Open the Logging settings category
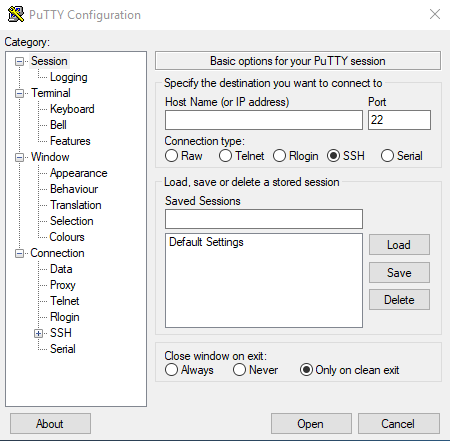 click(x=69, y=77)
